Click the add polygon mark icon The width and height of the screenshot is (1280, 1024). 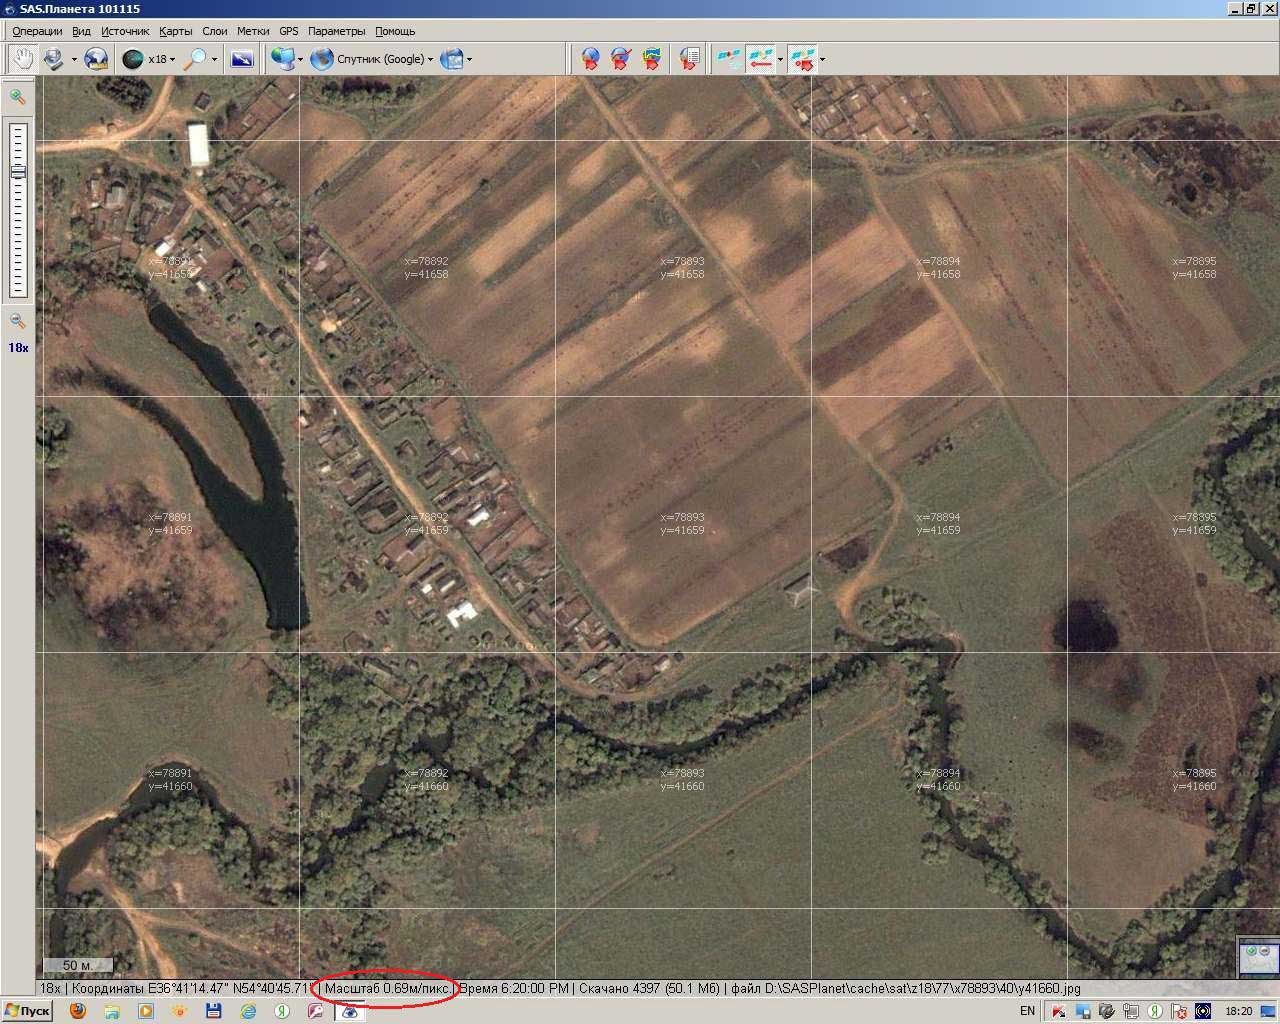pyautogui.click(x=652, y=59)
